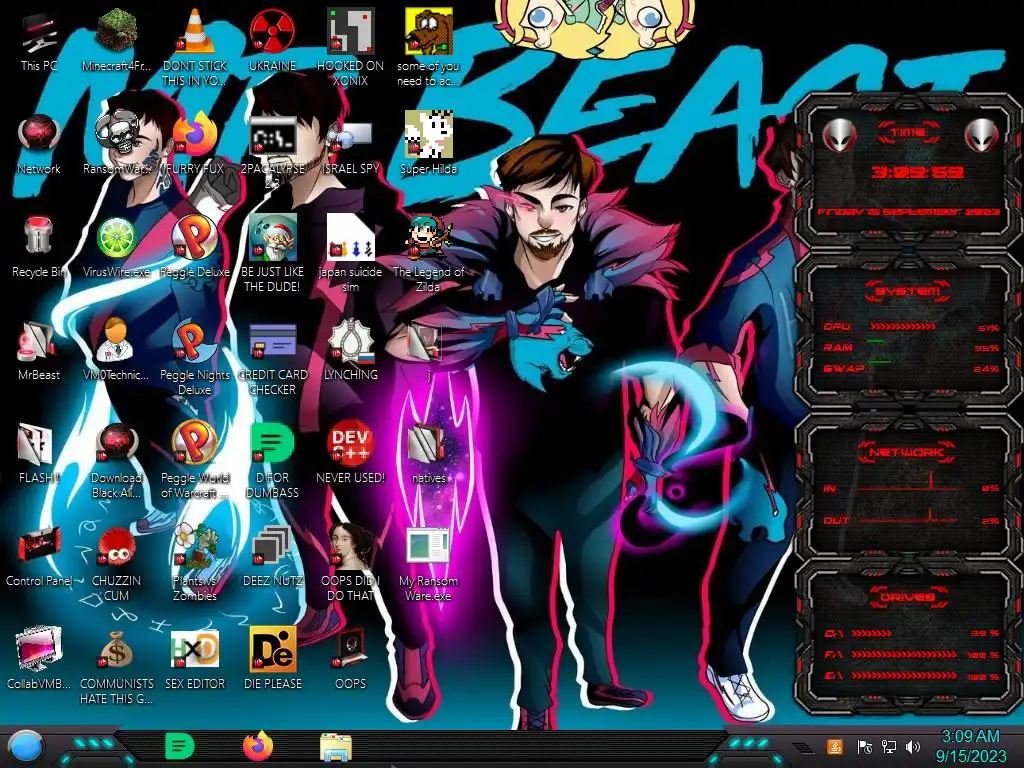Open the natives folder

pos(428,455)
